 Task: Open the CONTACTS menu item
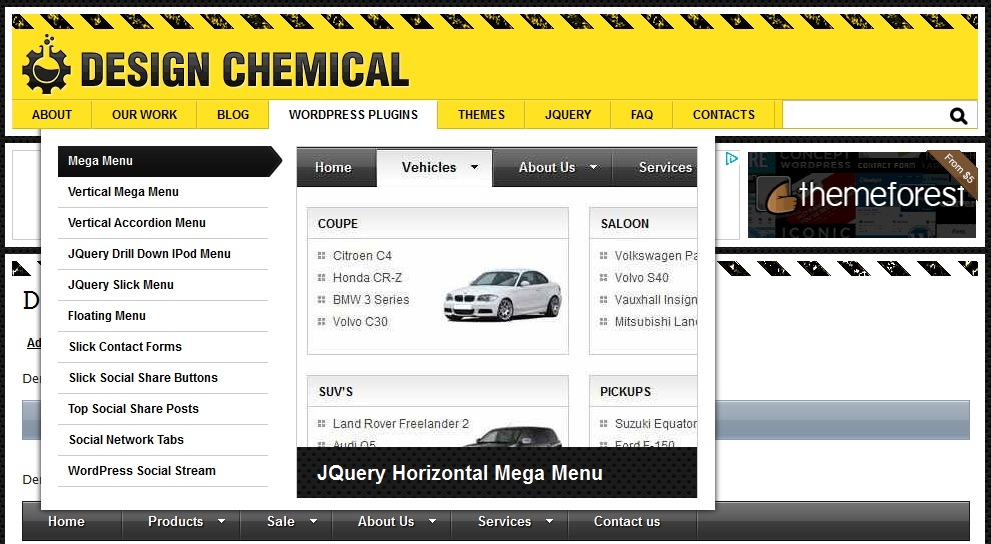click(724, 115)
